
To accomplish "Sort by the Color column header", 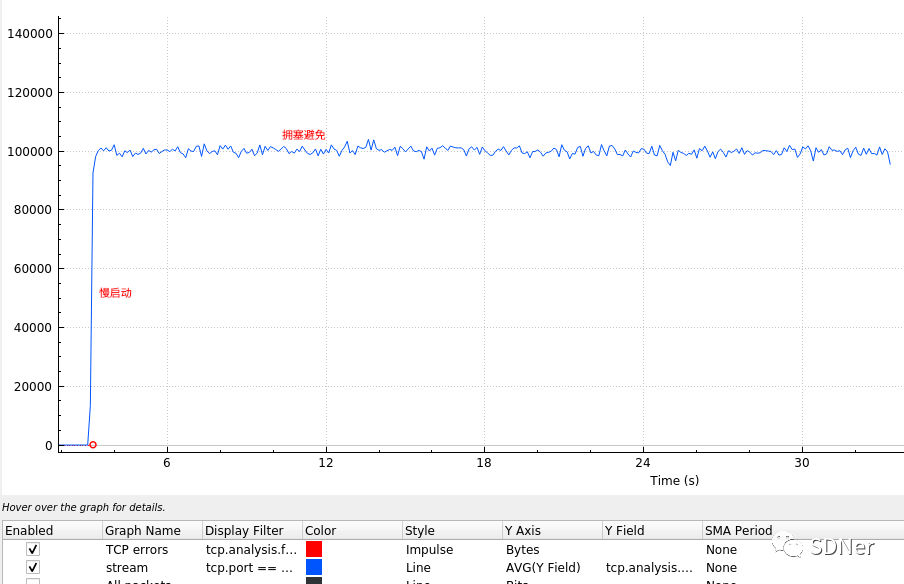I will (x=352, y=530).
